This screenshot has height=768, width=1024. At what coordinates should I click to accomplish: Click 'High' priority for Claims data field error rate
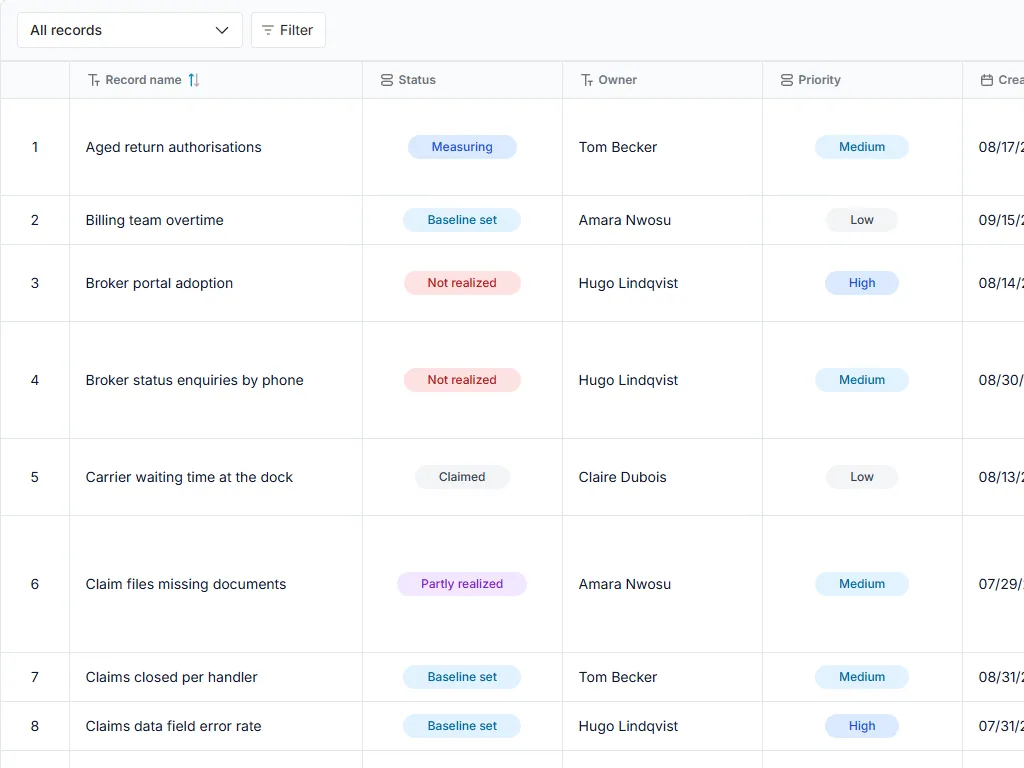[x=862, y=726]
